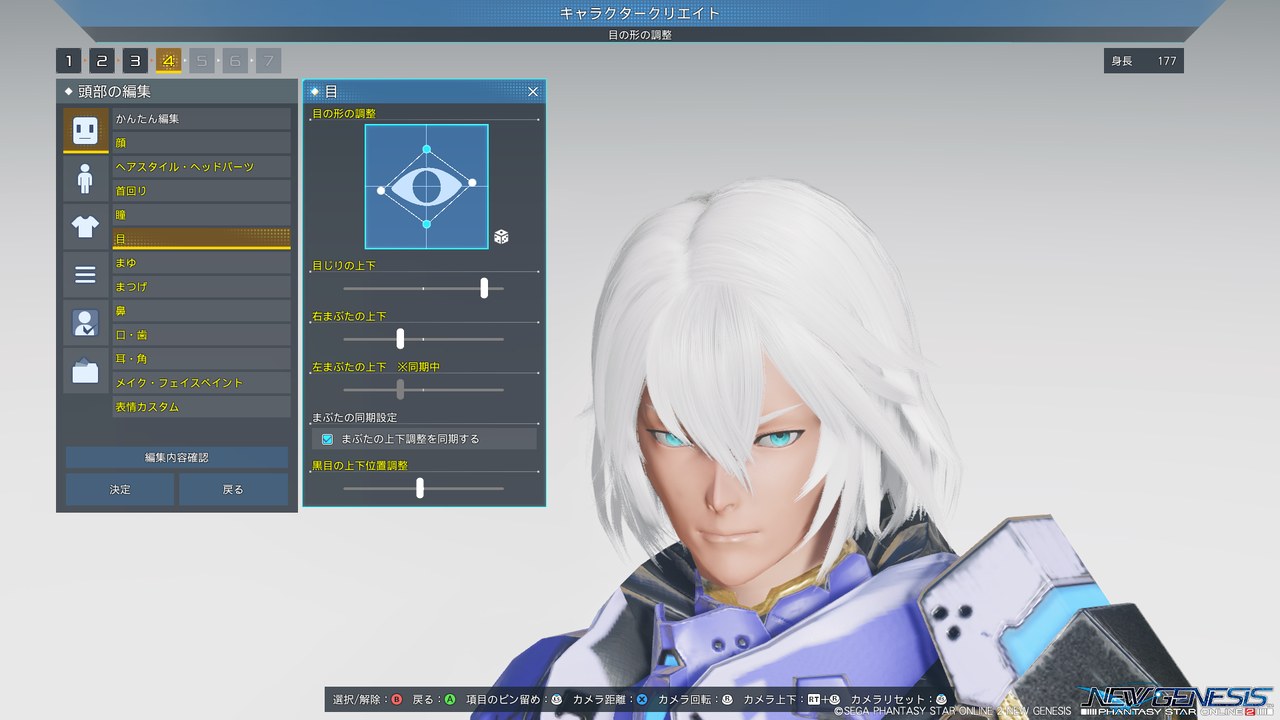Click the 頭部の編集 panel title

[114, 91]
